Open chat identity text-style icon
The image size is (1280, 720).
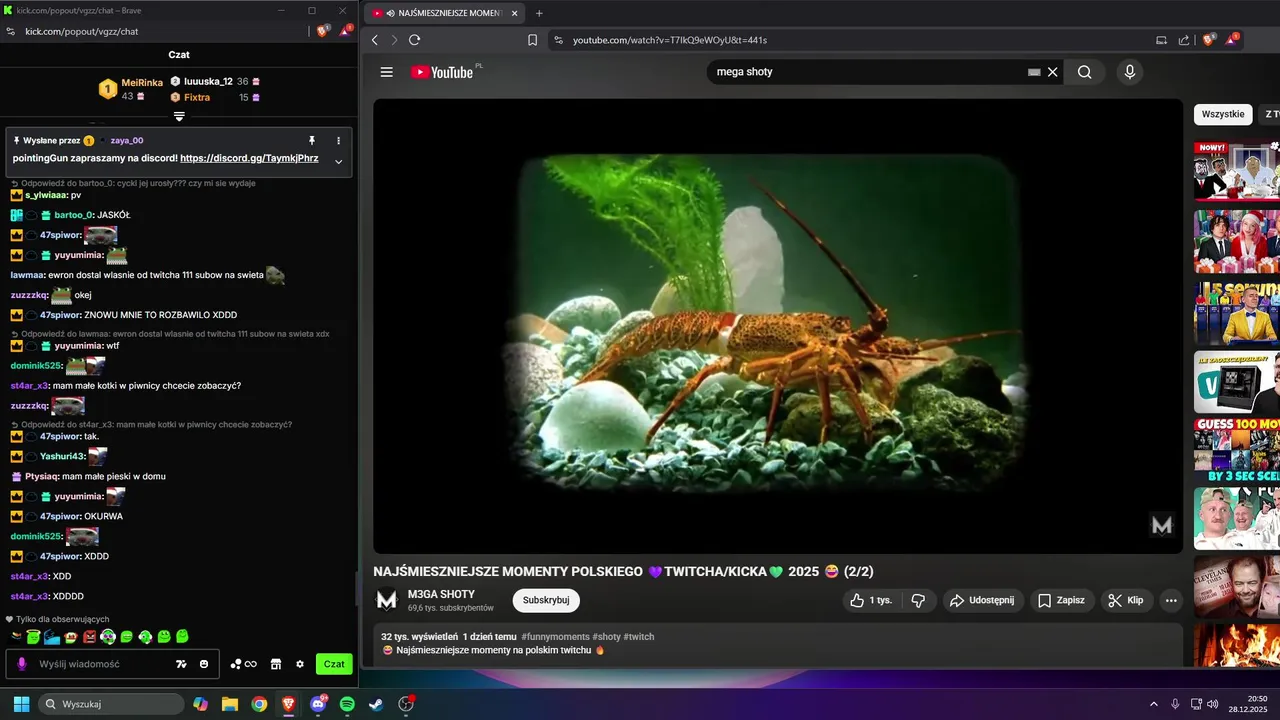click(181, 664)
